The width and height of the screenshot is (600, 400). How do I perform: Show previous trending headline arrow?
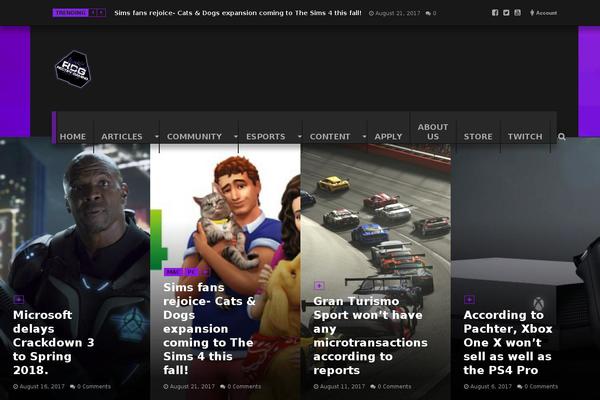(x=93, y=13)
